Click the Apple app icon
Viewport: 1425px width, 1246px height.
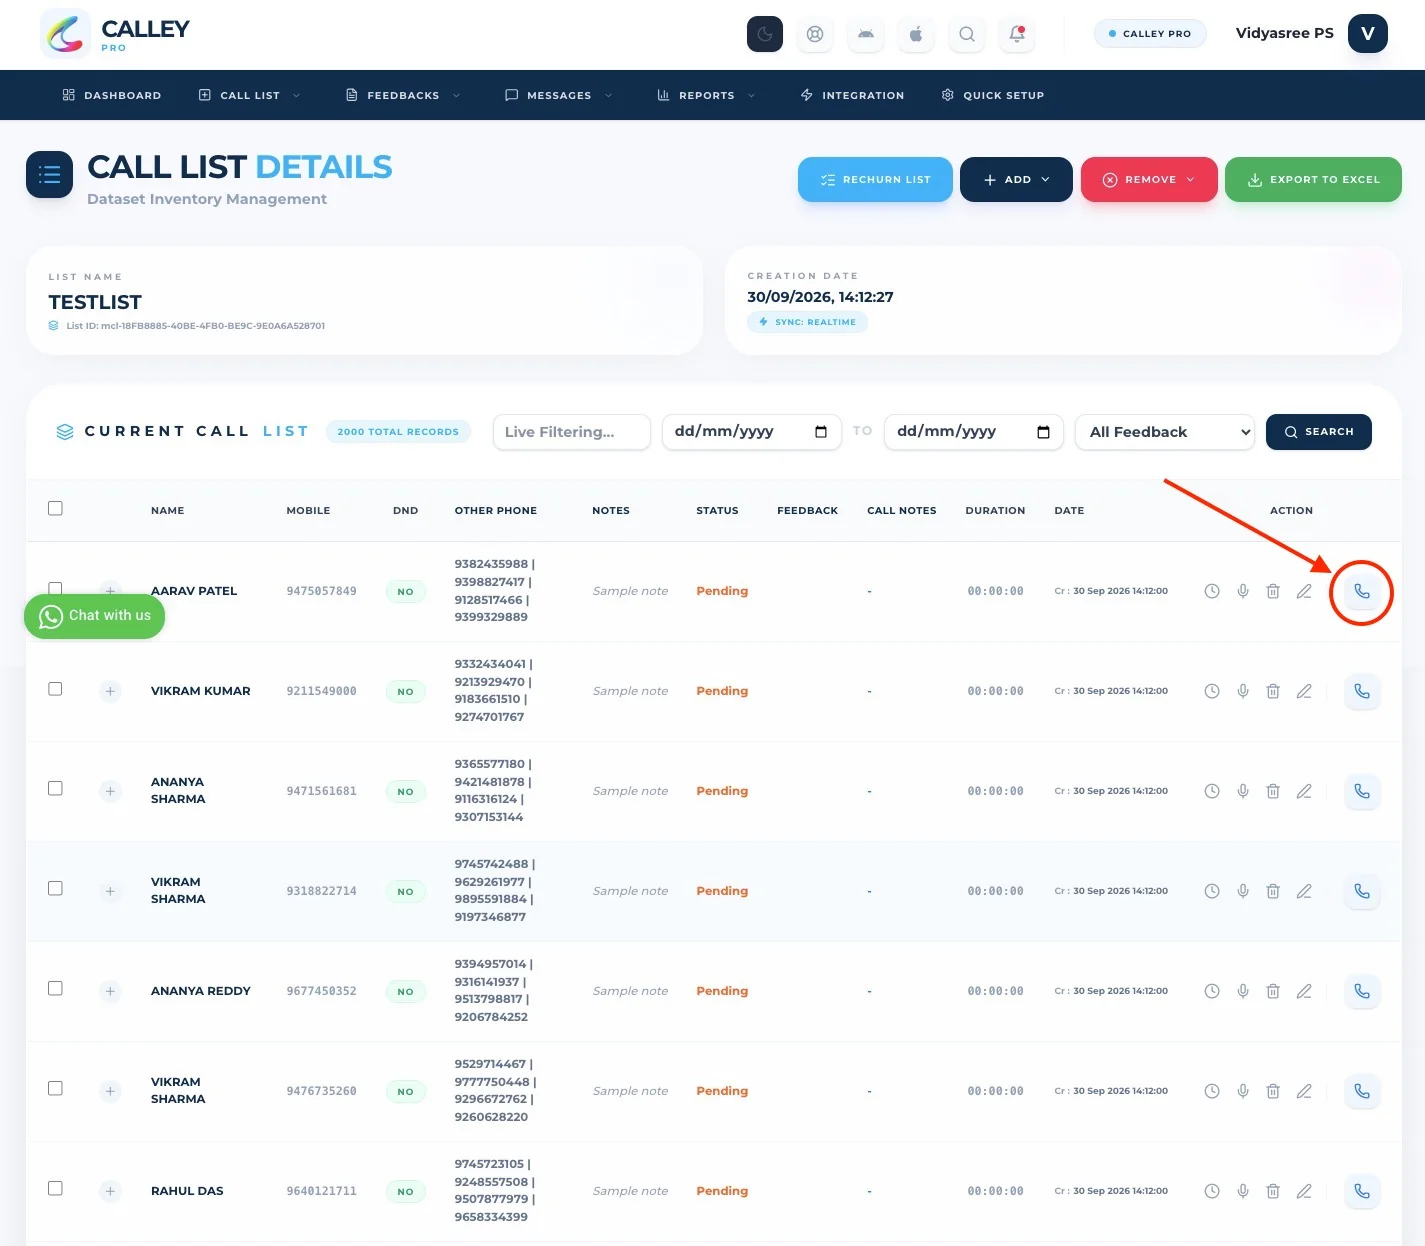click(916, 34)
